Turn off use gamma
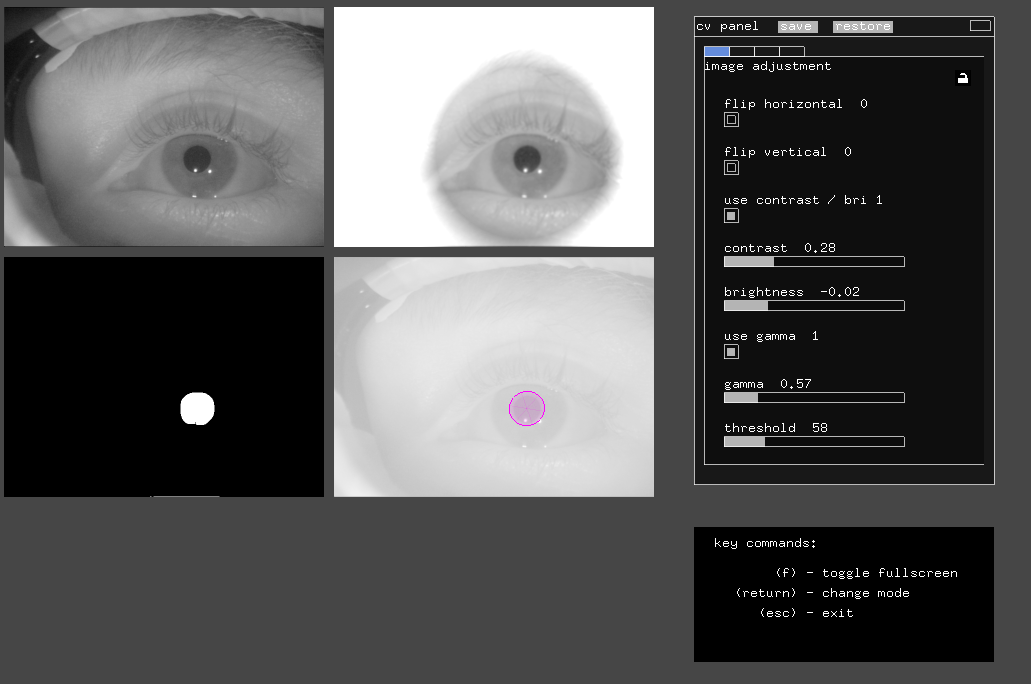The height and width of the screenshot is (684, 1031). coord(731,351)
